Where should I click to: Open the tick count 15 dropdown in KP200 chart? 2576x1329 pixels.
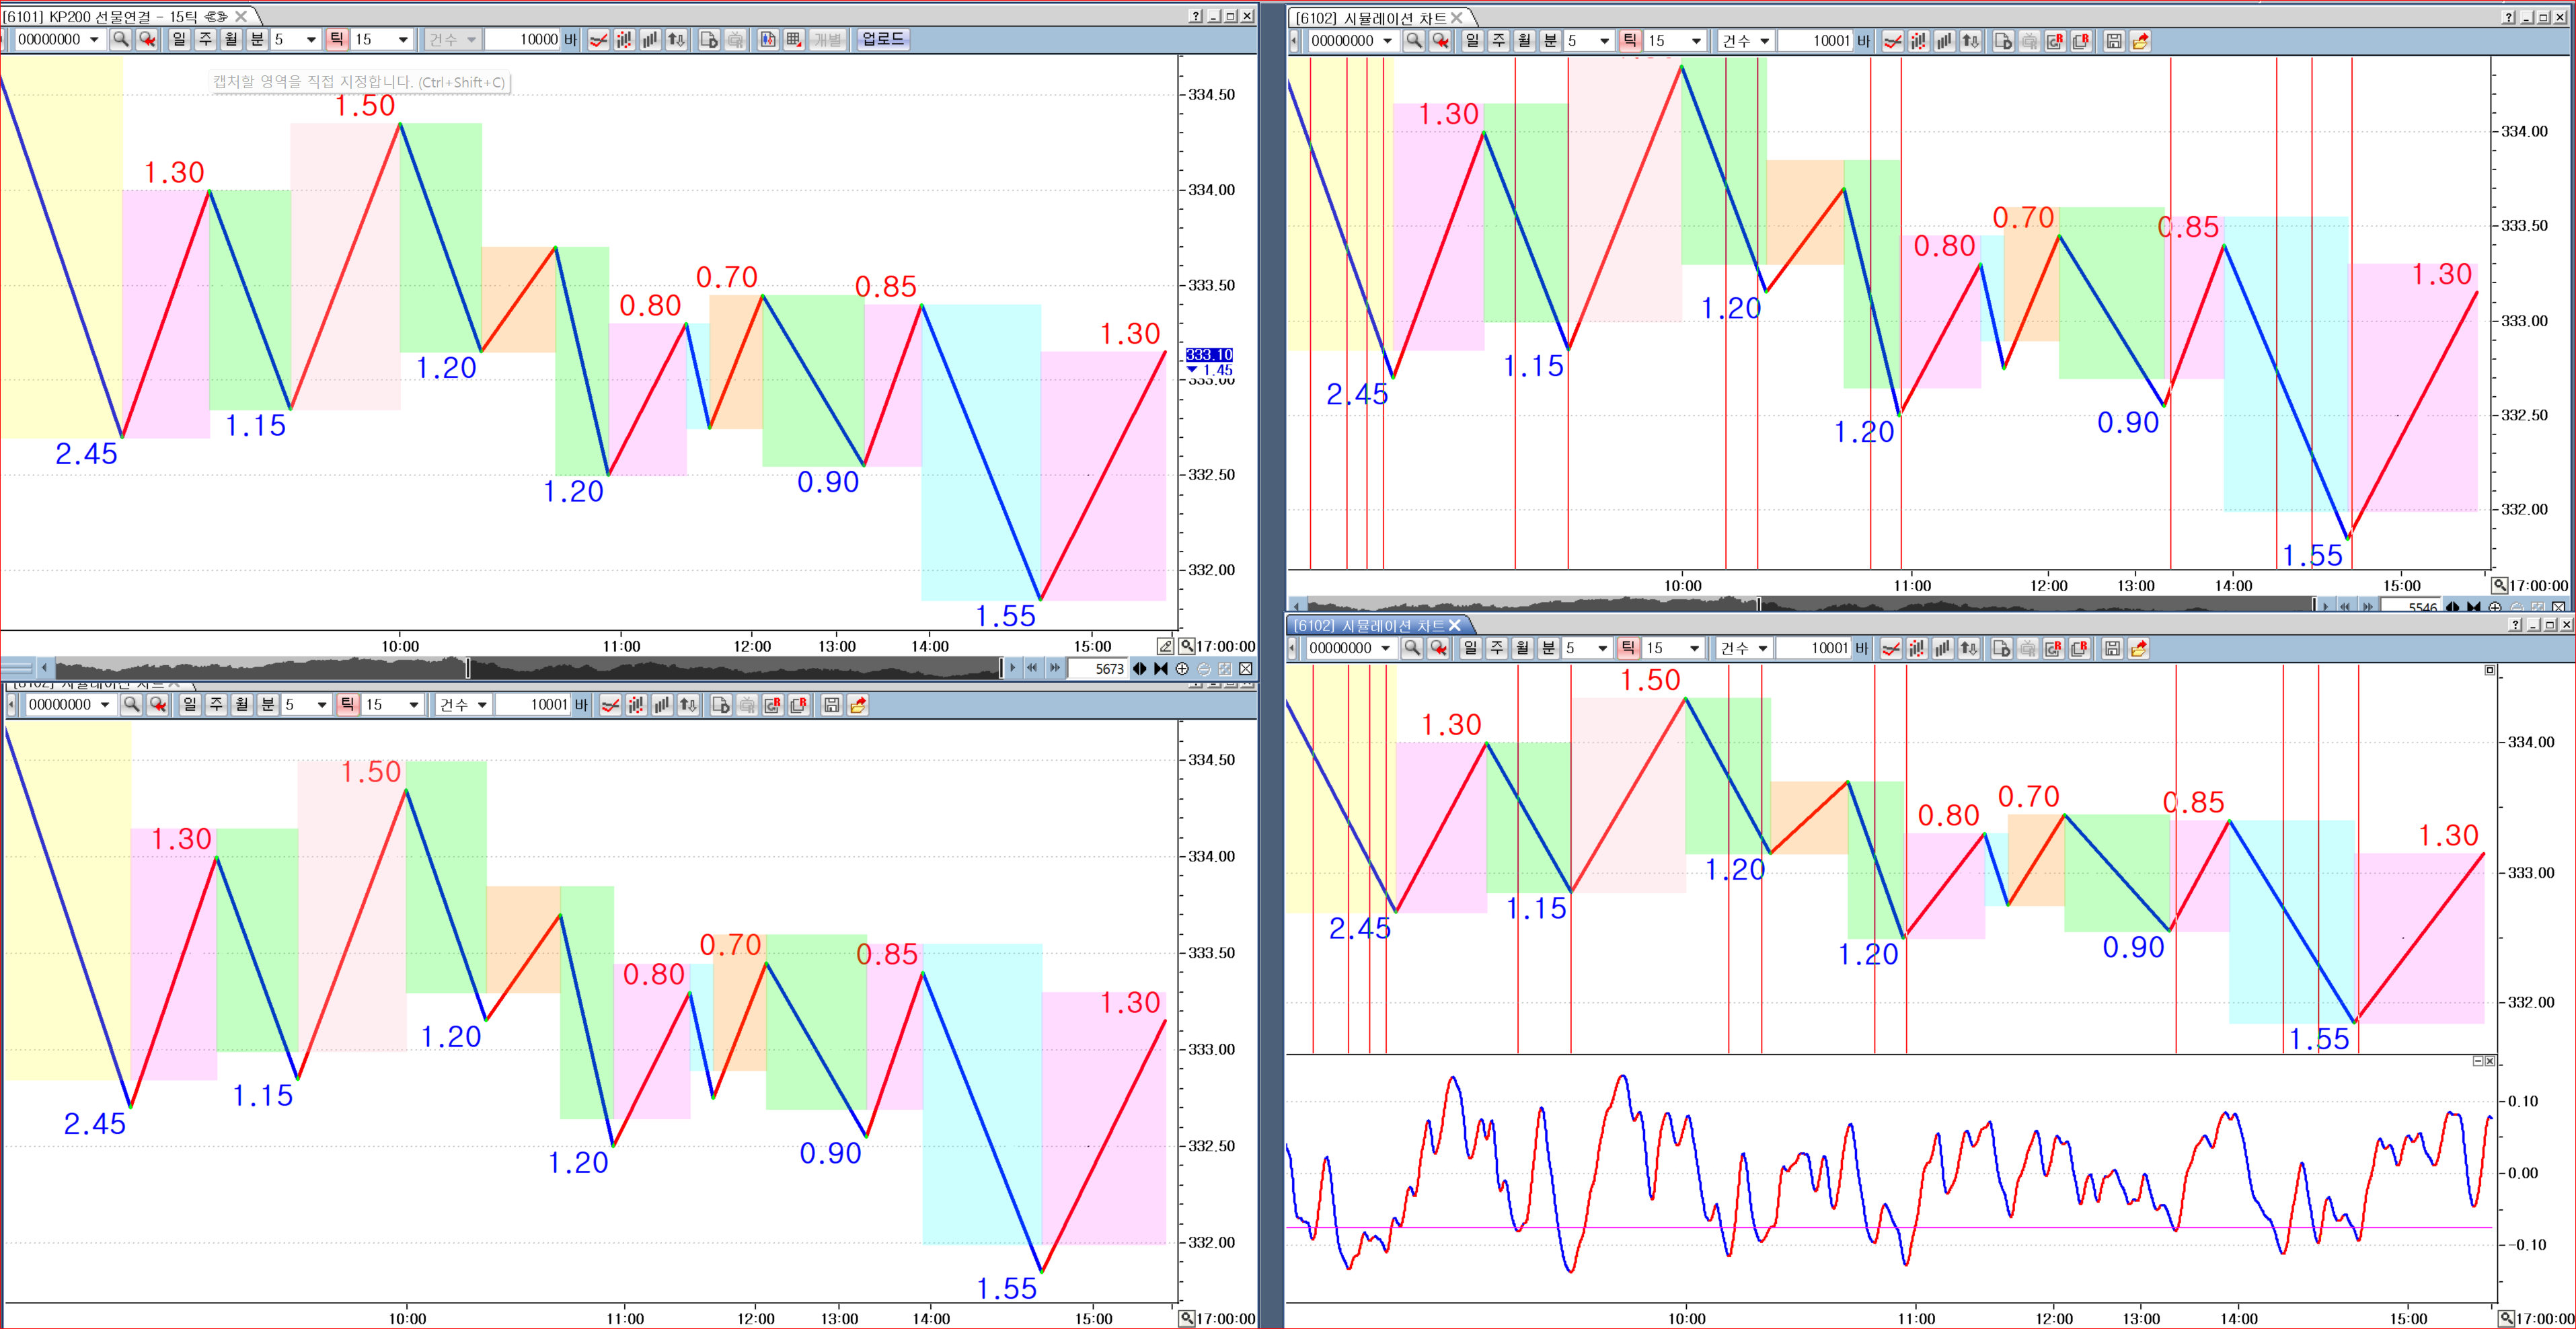coord(403,40)
